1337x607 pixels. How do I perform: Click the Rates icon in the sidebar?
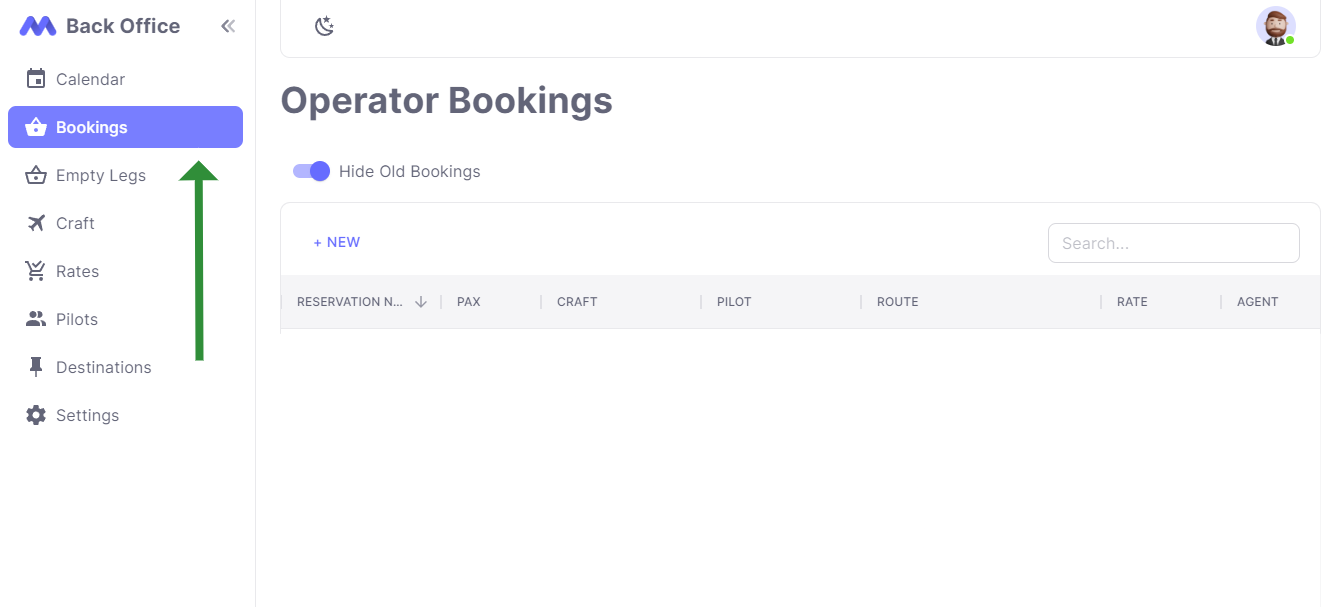click(36, 271)
